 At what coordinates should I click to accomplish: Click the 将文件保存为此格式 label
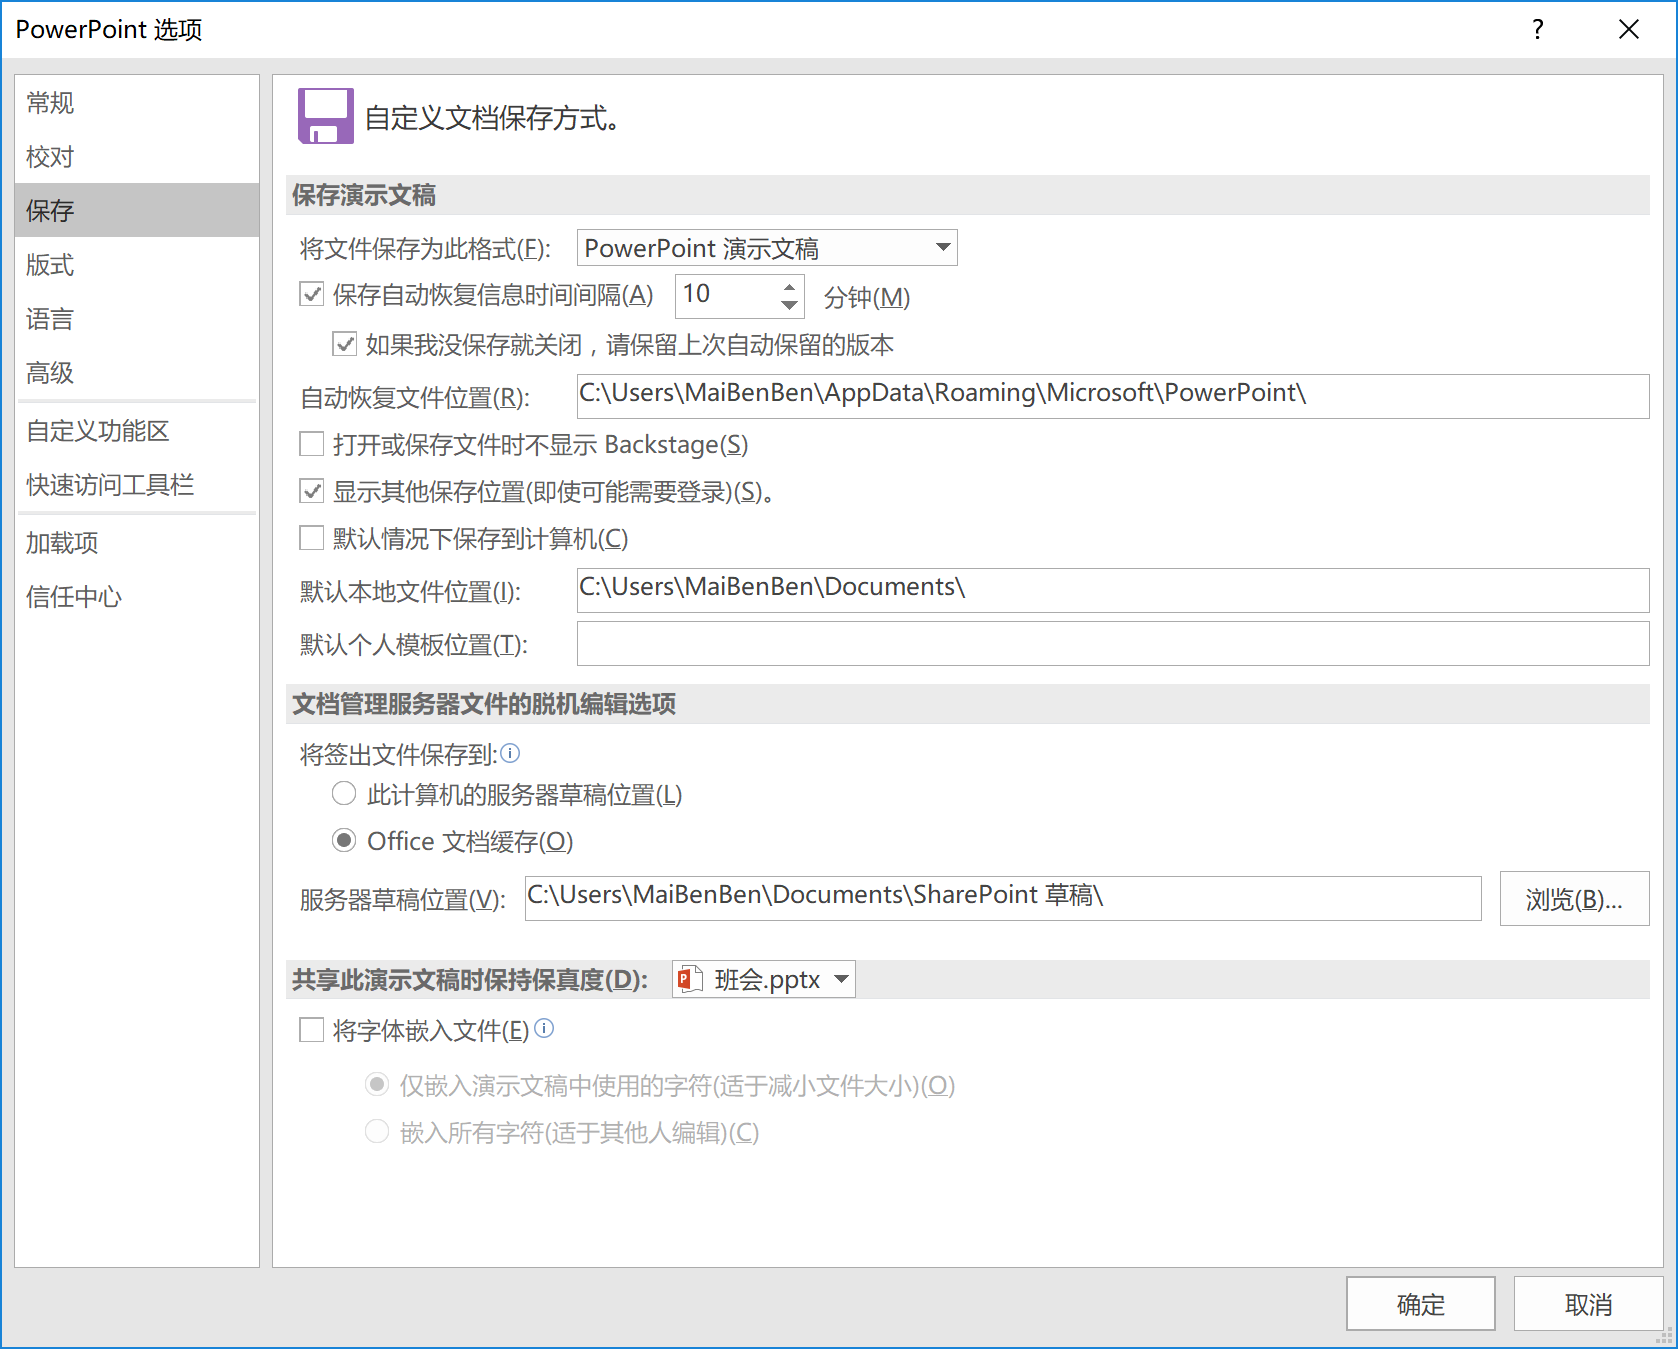pyautogui.click(x=426, y=248)
